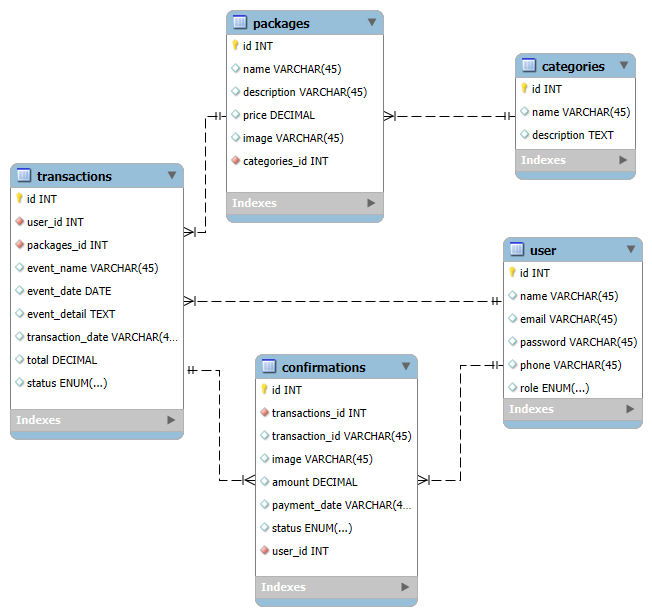The height and width of the screenshot is (616, 652).
Task: Select 'name VARCHAR(45)' column in user
Action: (x=569, y=296)
